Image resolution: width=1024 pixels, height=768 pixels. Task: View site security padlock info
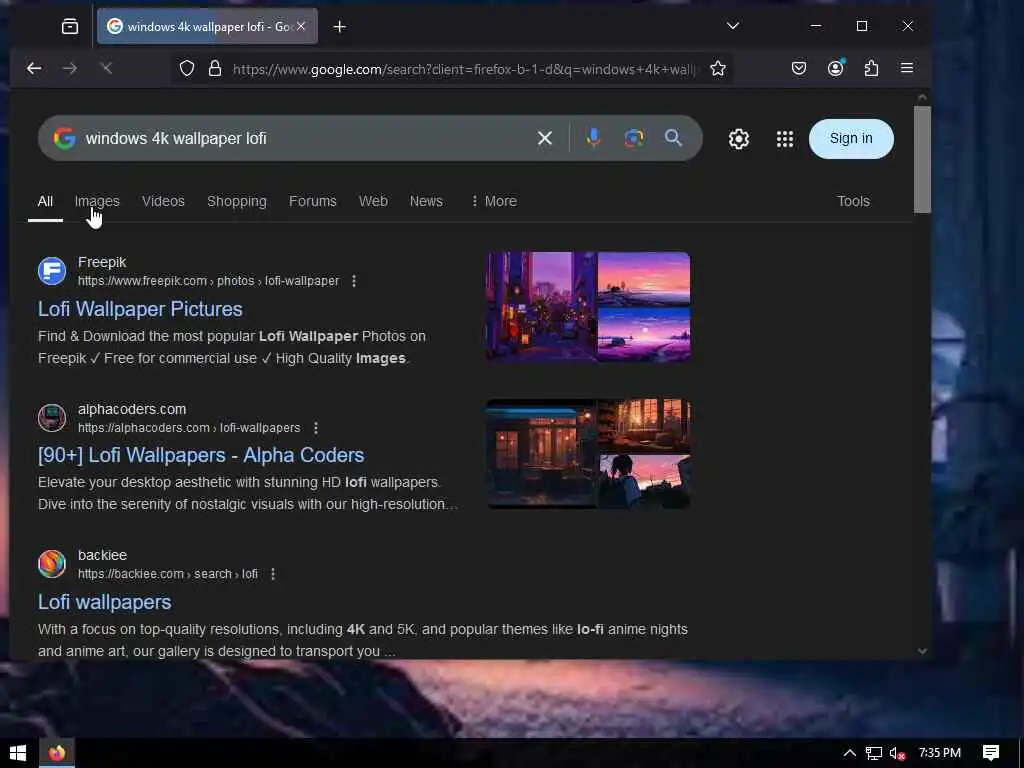point(215,69)
